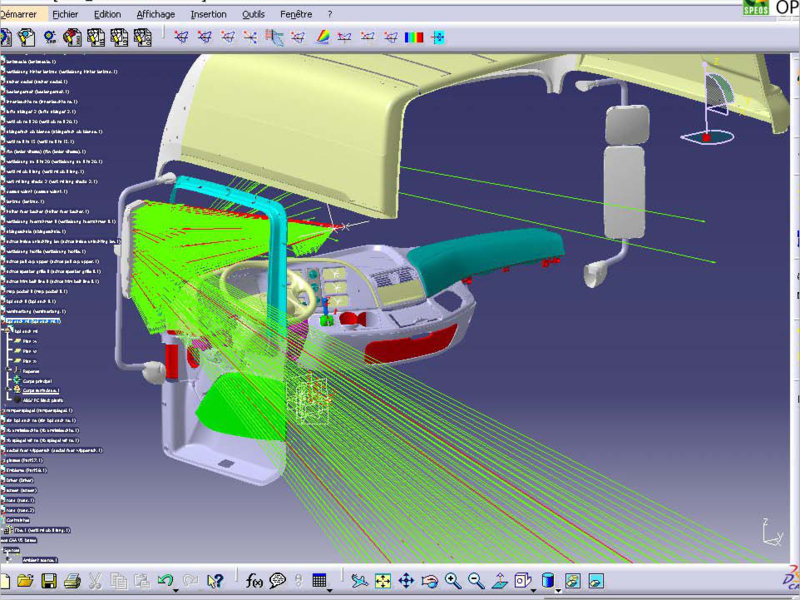Click the Open file folder icon
Screen dimensions: 800x600
coord(26,580)
